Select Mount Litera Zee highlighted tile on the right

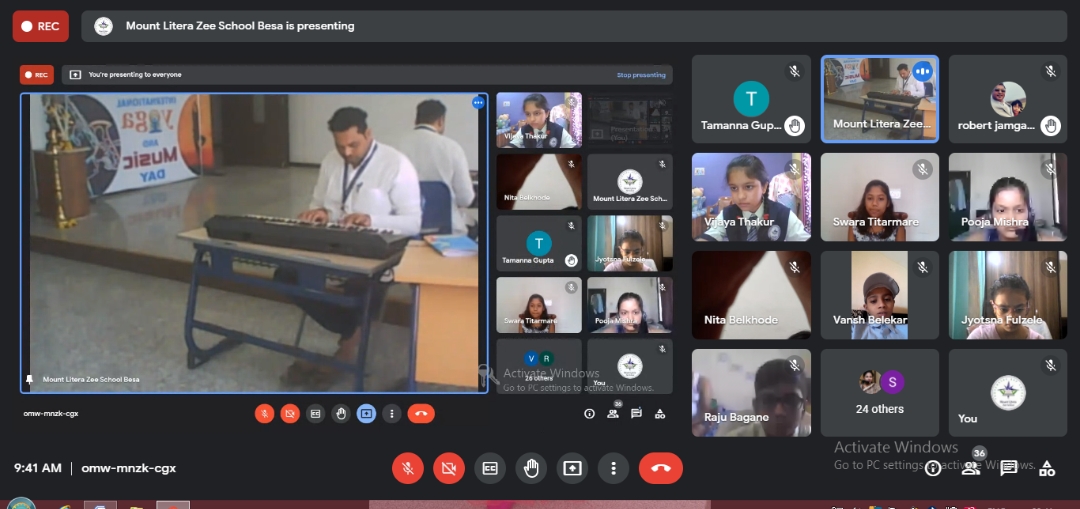point(880,99)
